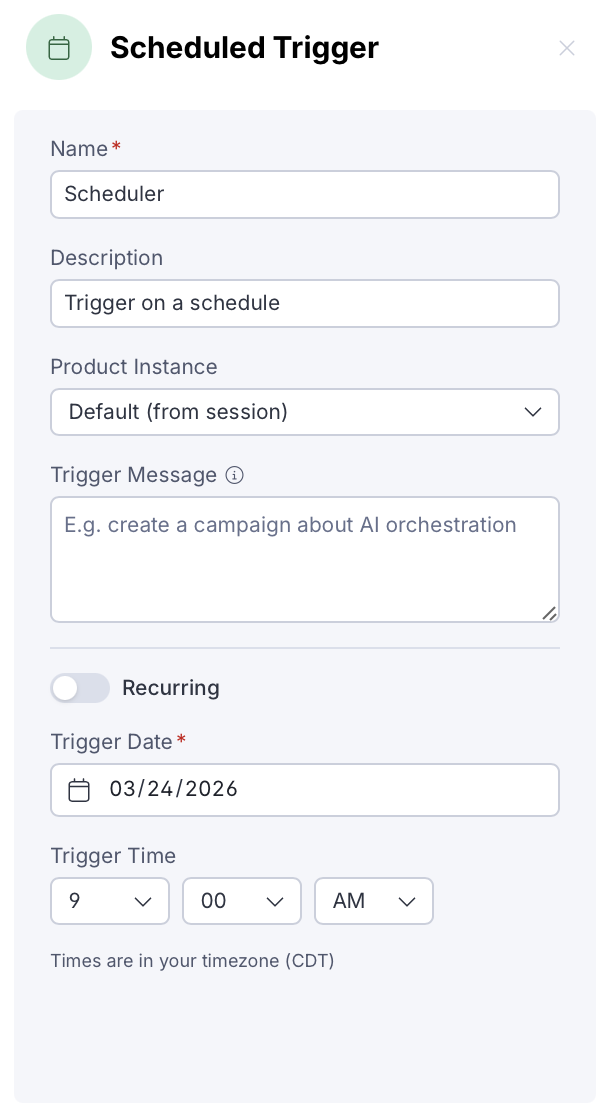Click the timezone notice text (CDT)
610x1118 pixels.
tap(192, 961)
